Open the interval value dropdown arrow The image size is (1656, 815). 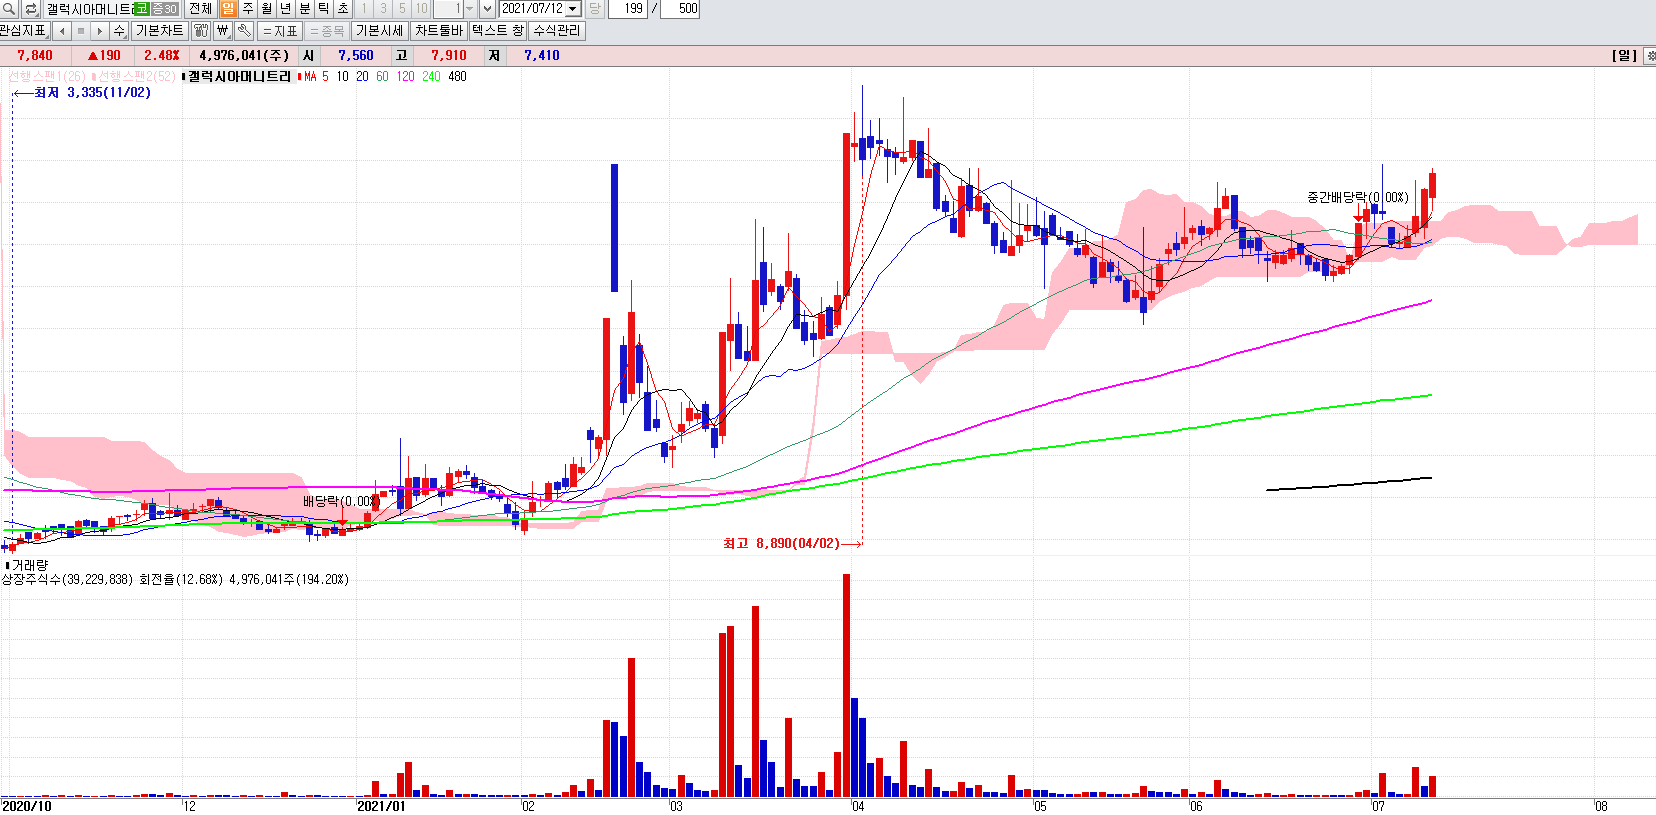(x=469, y=9)
